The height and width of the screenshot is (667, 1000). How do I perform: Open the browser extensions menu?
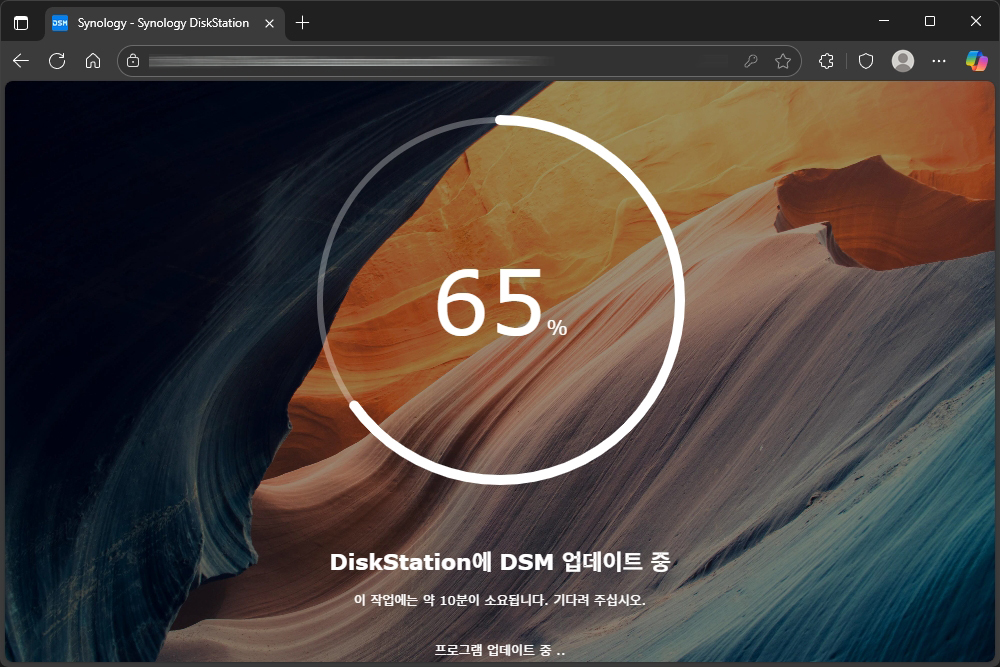[x=827, y=61]
